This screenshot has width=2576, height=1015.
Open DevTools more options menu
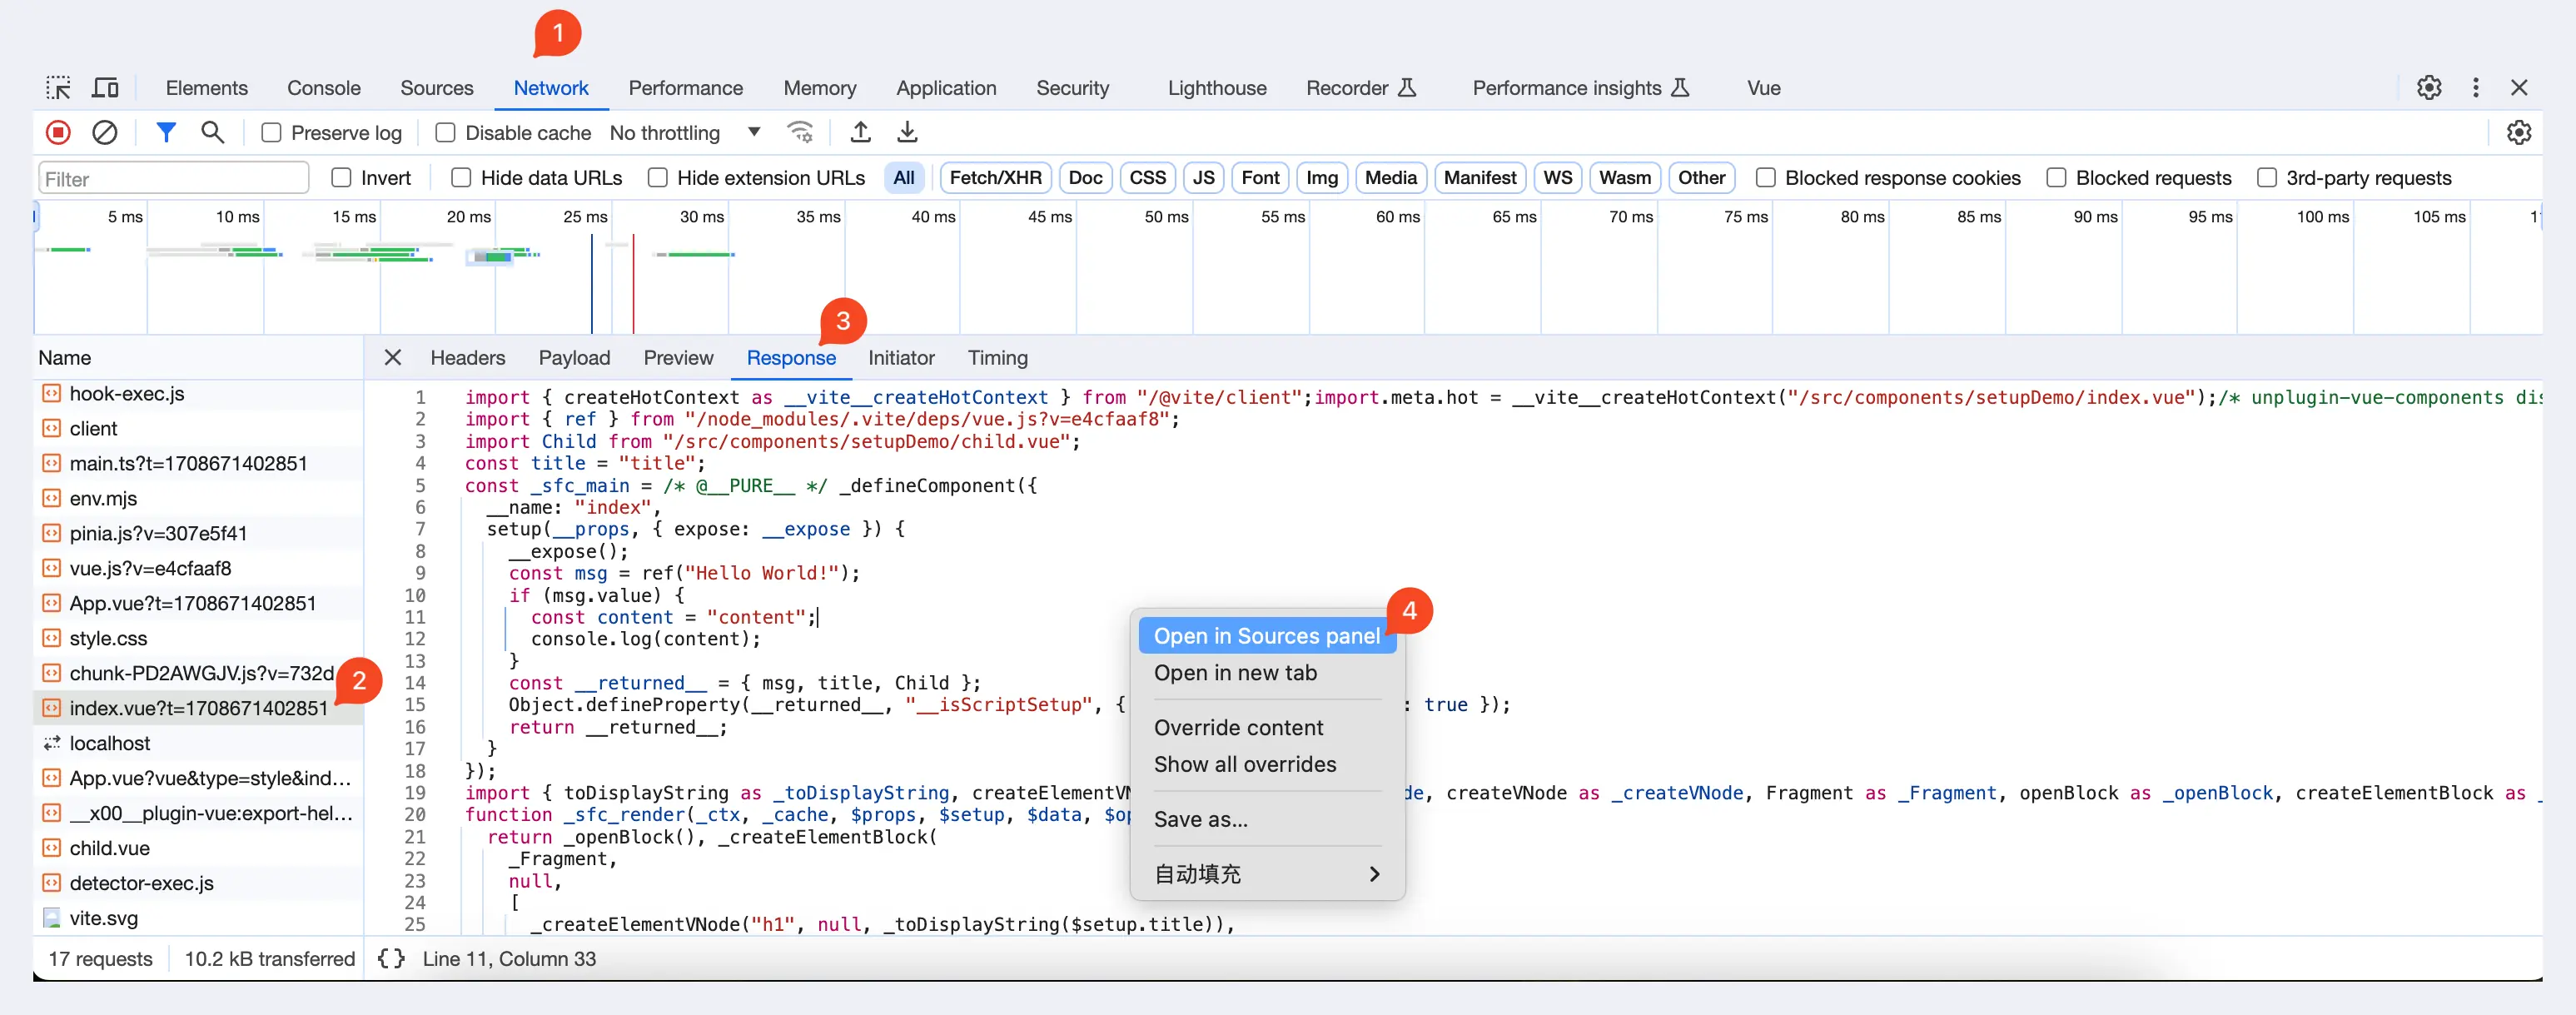pos(2475,88)
